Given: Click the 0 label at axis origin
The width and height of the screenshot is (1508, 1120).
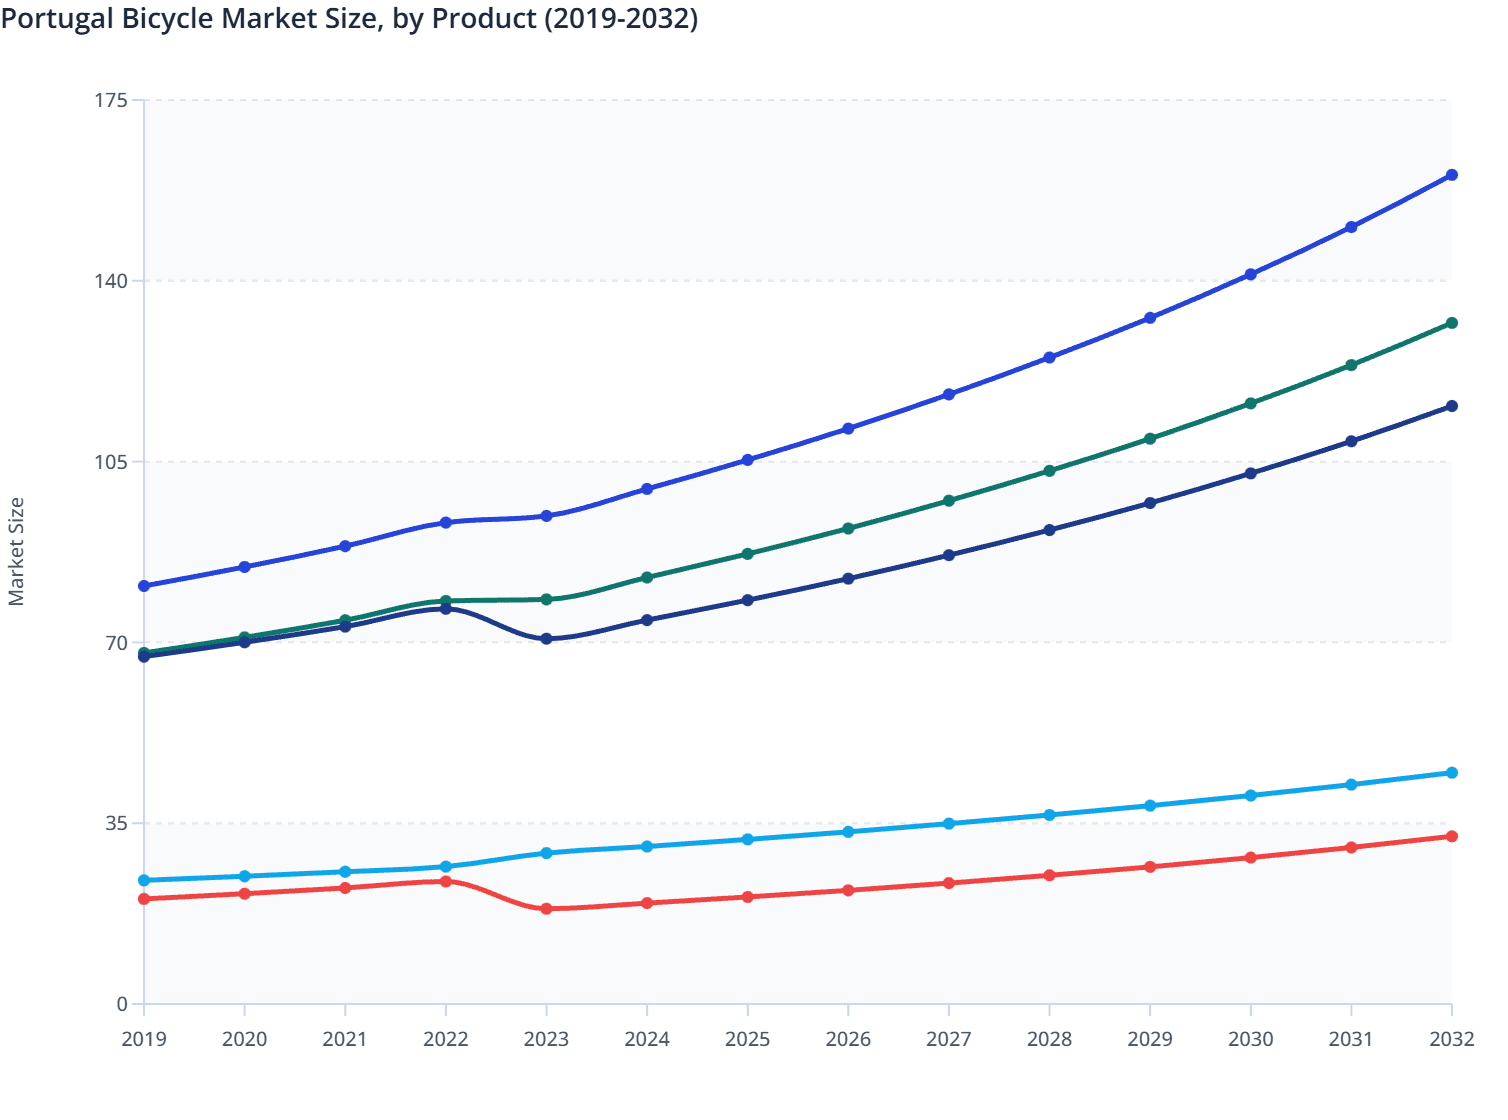Looking at the screenshot, I should click(x=121, y=1002).
